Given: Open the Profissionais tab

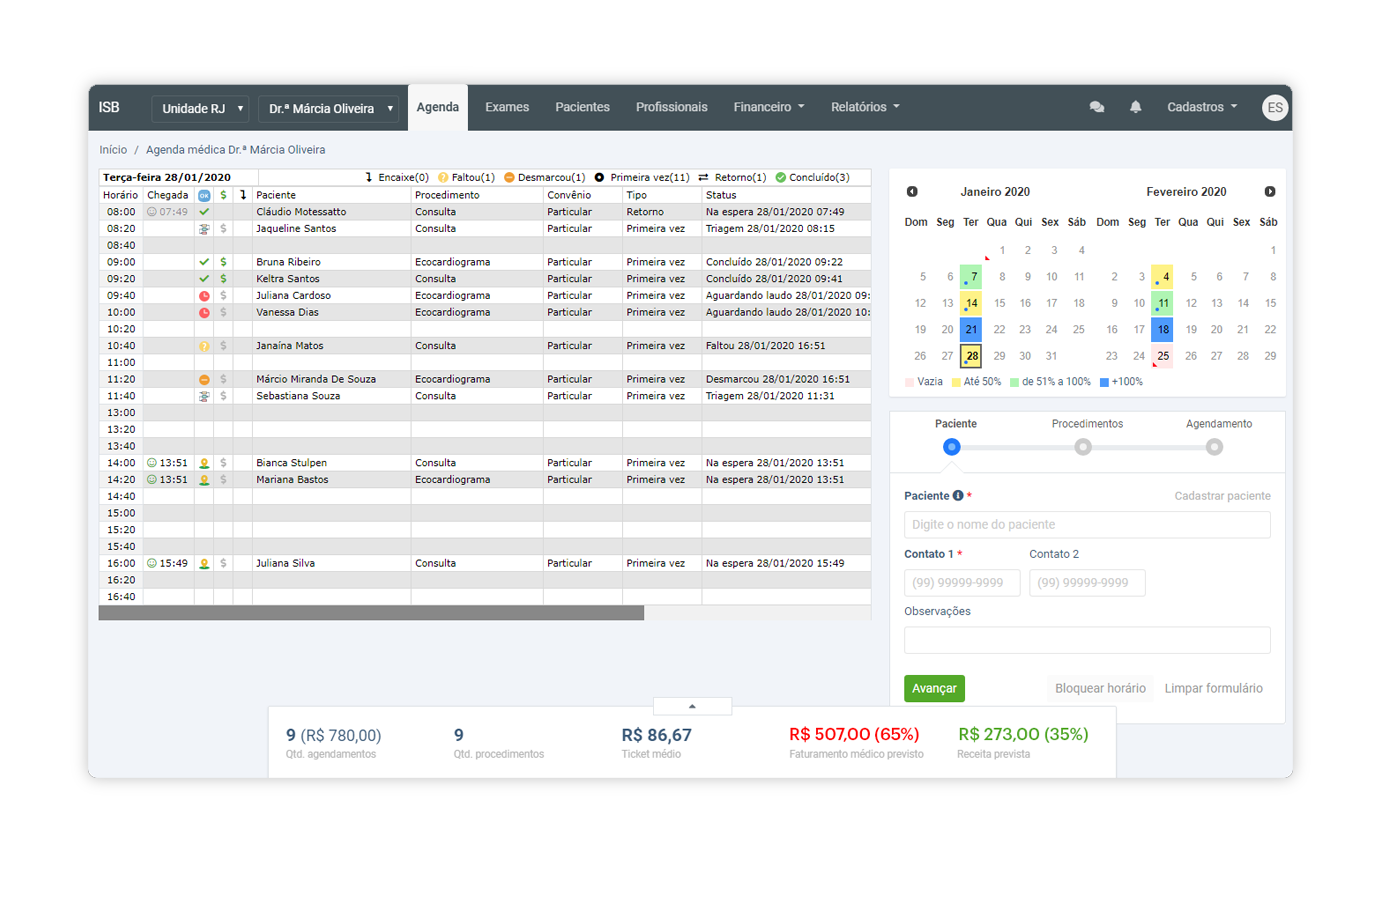Looking at the screenshot, I should tap(672, 107).
